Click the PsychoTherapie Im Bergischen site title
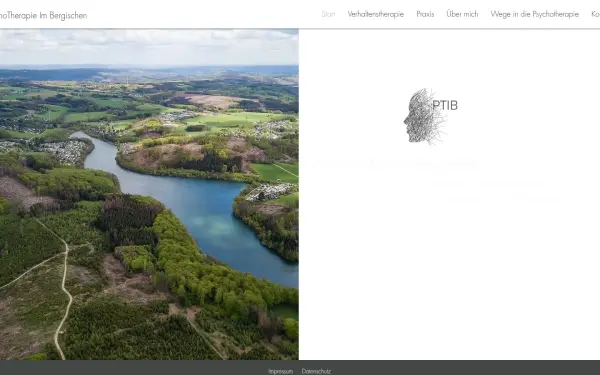The width and height of the screenshot is (600, 375). click(x=43, y=16)
